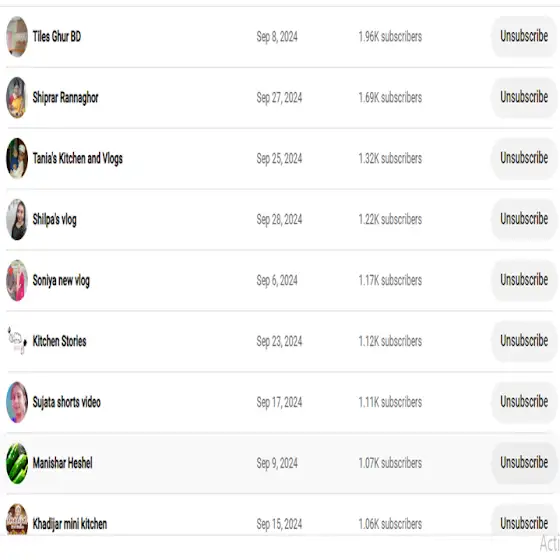
Task: Open Sujata shorts video avatar
Action: (x=17, y=402)
